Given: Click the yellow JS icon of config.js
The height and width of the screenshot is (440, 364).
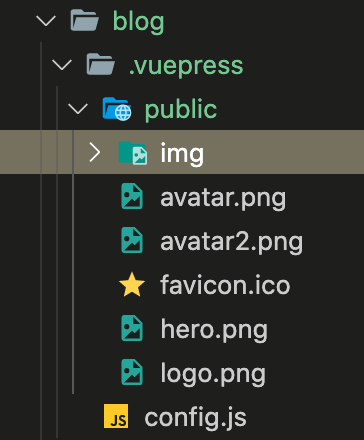Looking at the screenshot, I should pyautogui.click(x=116, y=416).
